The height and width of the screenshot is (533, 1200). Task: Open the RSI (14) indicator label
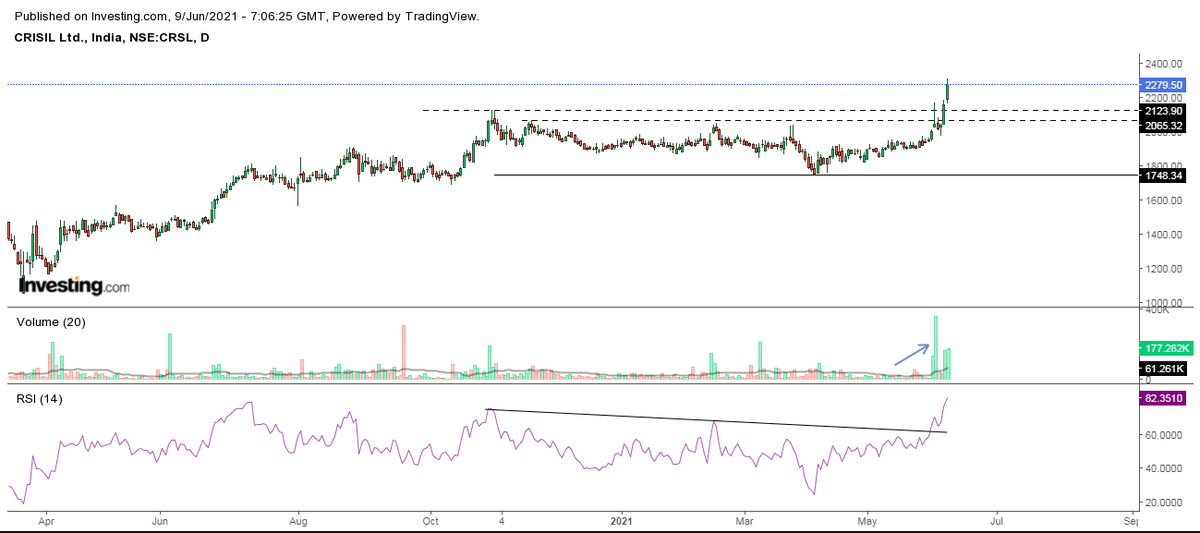41,400
